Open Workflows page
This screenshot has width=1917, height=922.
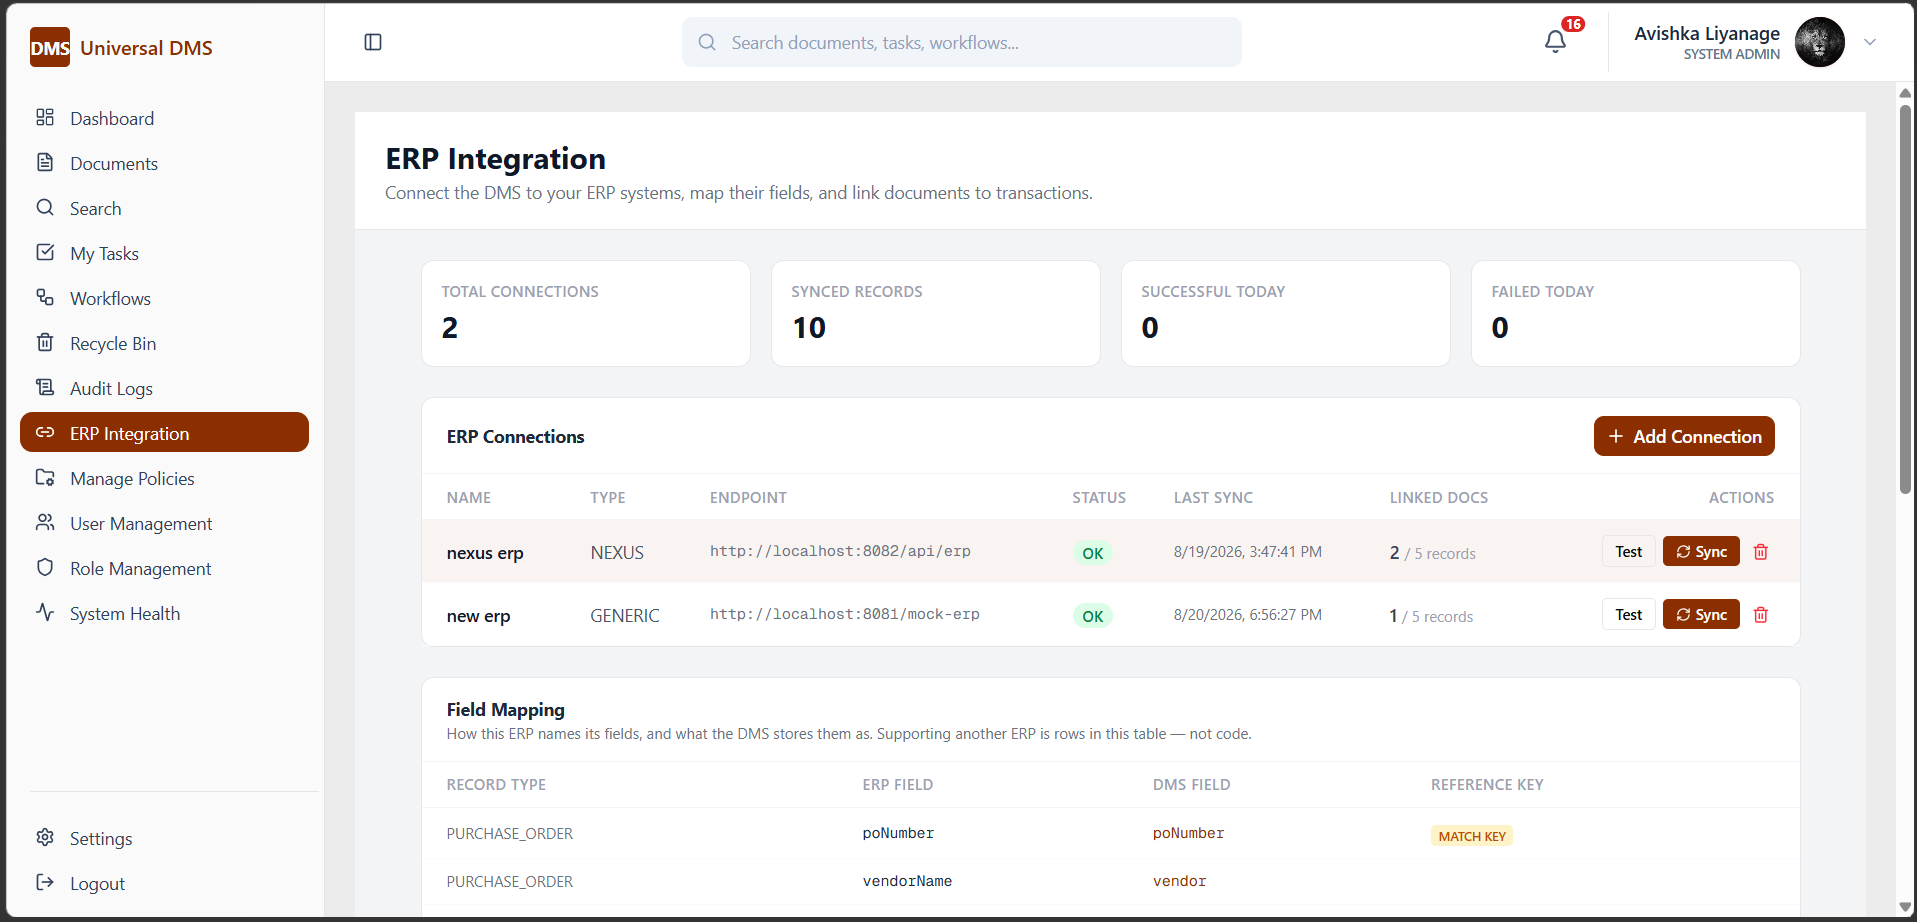pos(164,298)
